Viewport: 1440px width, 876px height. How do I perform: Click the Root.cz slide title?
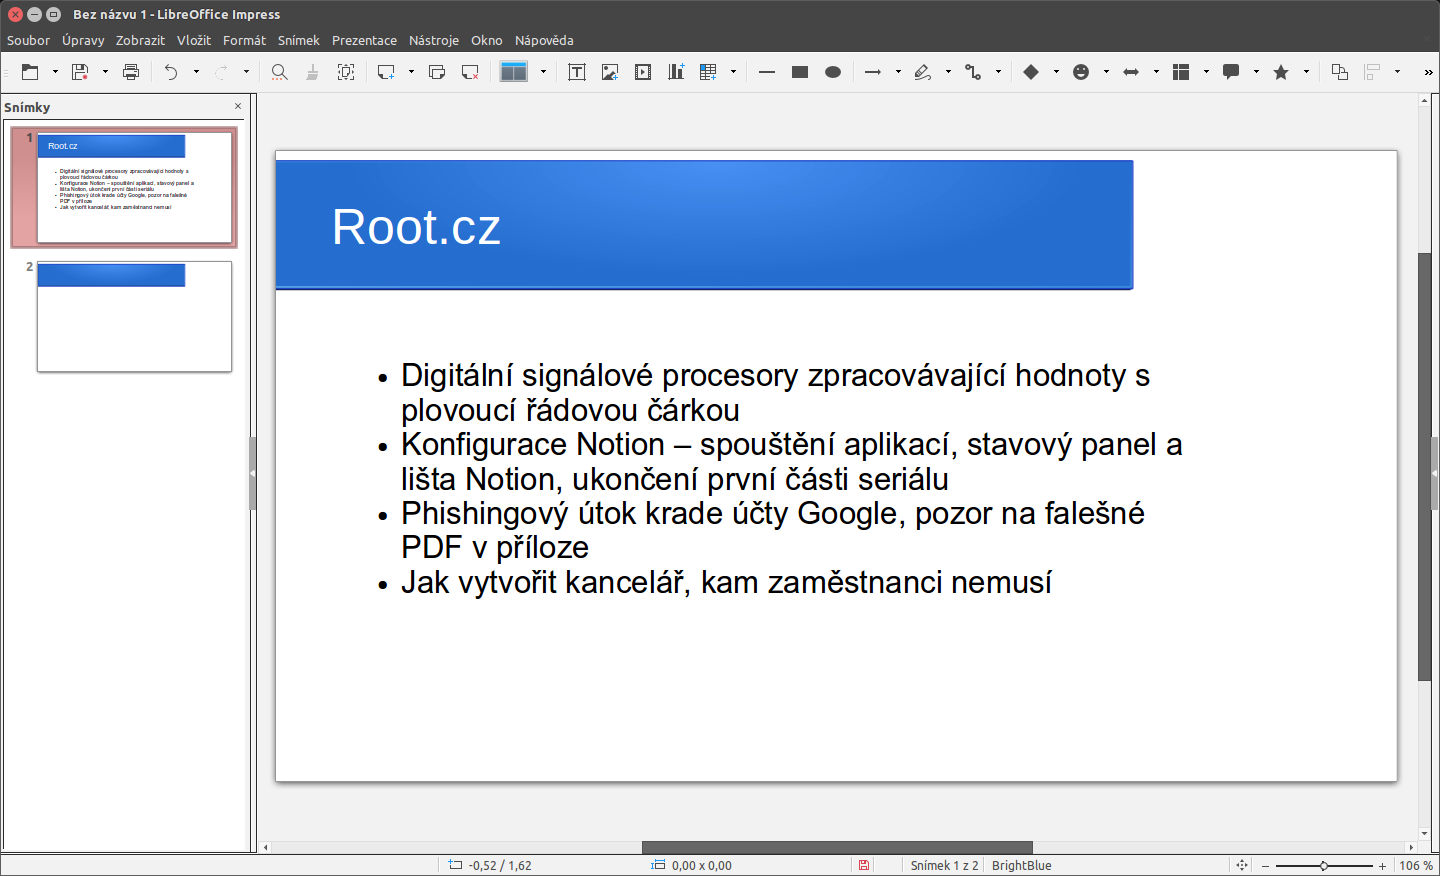click(x=416, y=227)
